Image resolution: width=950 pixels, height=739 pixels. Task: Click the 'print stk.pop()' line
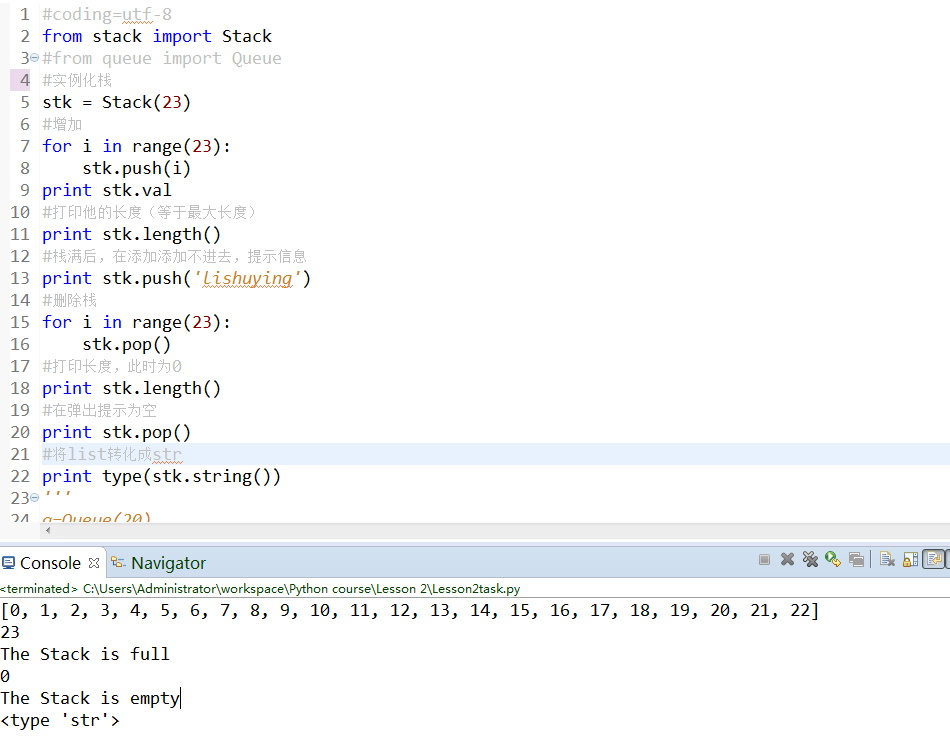click(x=116, y=432)
